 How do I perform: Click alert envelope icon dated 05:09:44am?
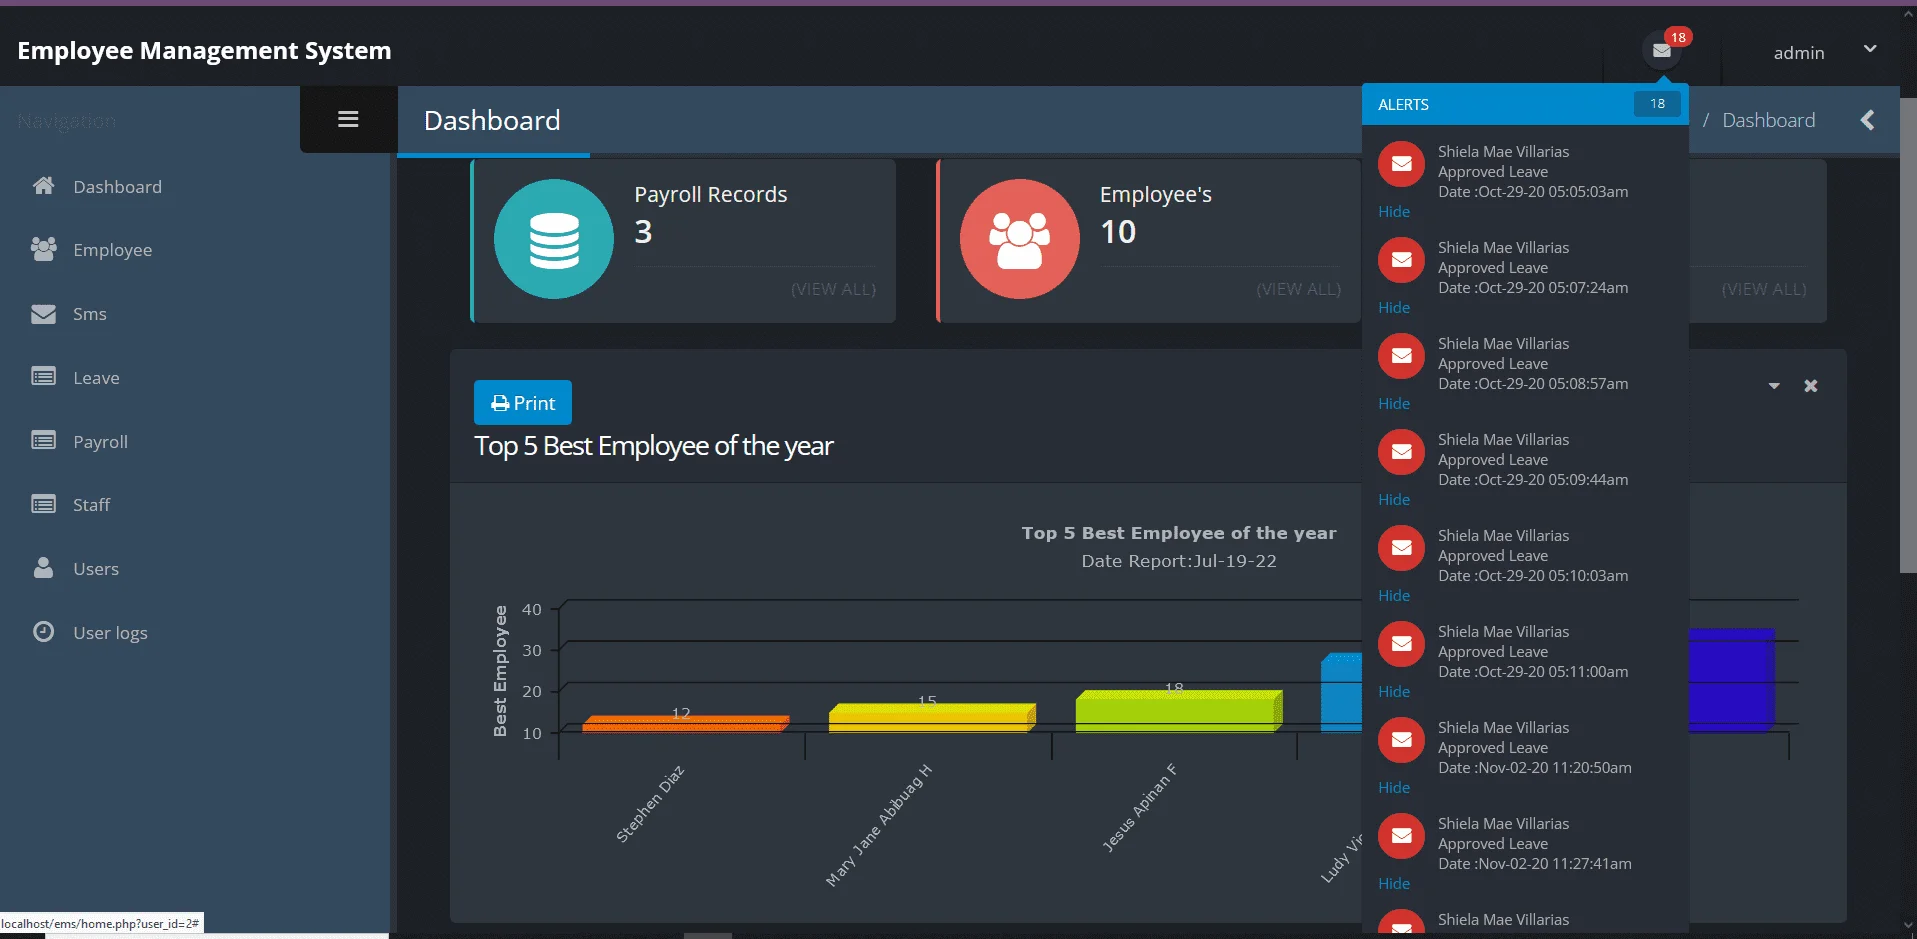pos(1401,452)
